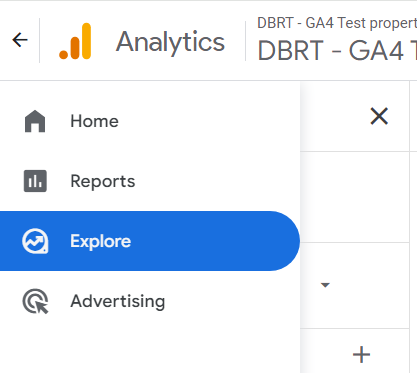Image resolution: width=417 pixels, height=373 pixels.
Task: Click the Advertising target cursor icon
Action: (36, 301)
